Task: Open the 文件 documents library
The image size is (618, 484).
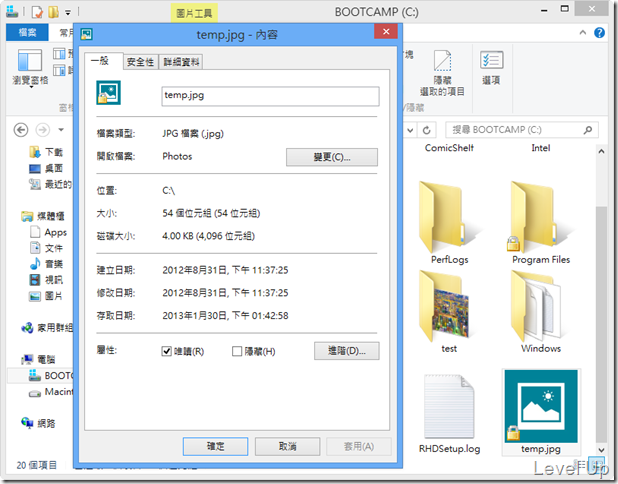Action: click(47, 248)
